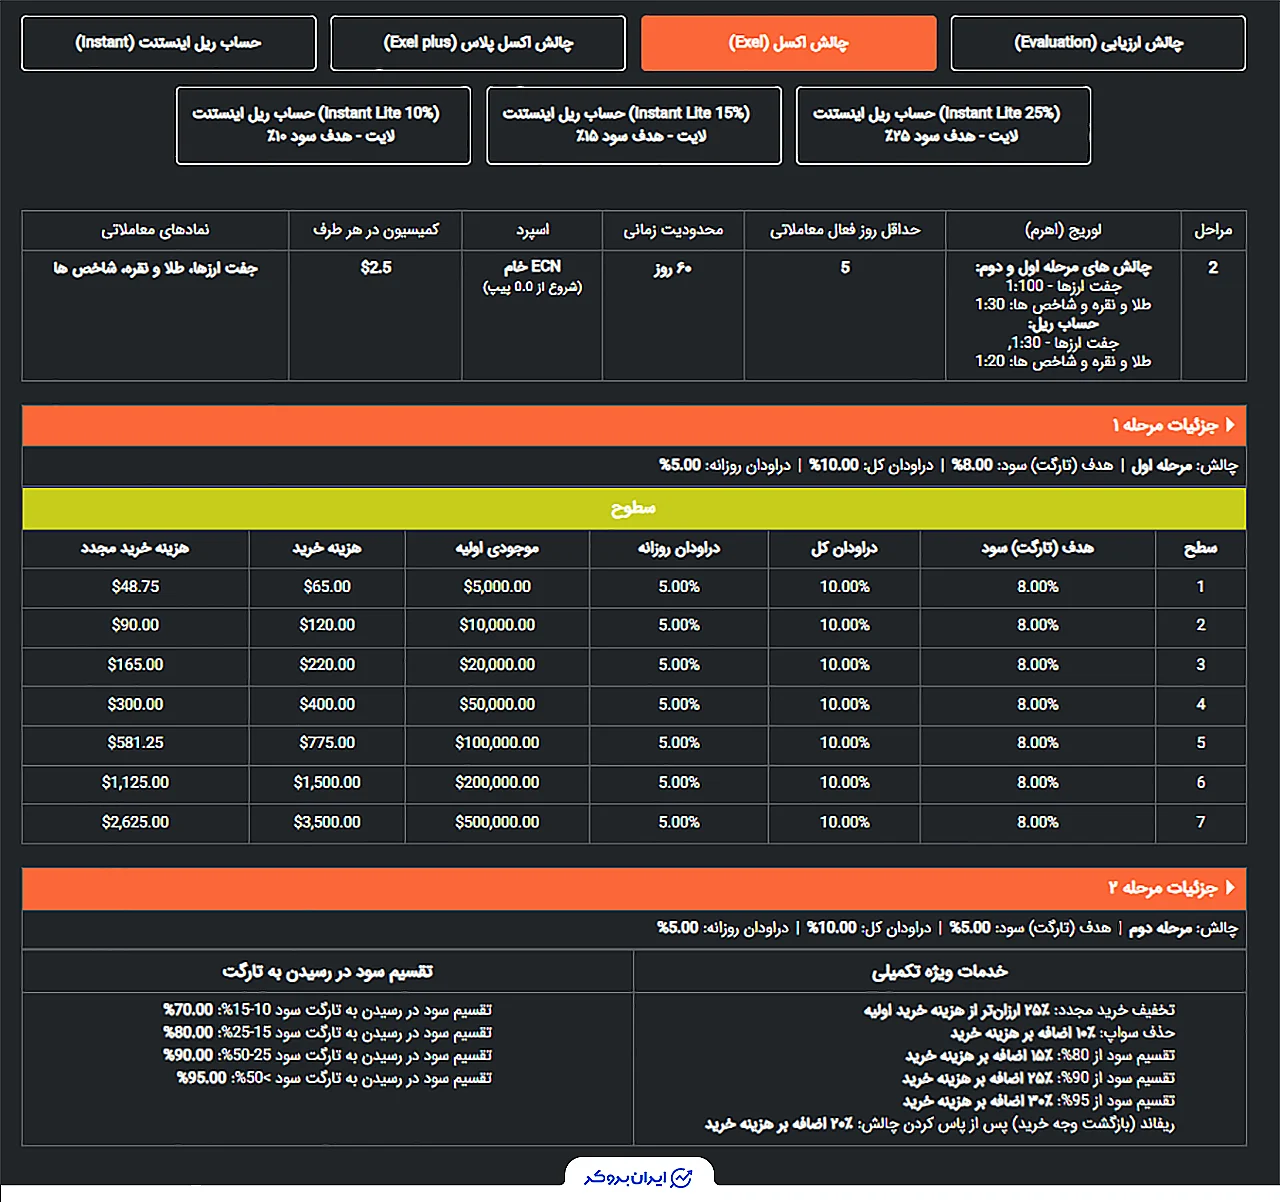
Task: Click the green سطوح levels bar
Action: [x=634, y=509]
